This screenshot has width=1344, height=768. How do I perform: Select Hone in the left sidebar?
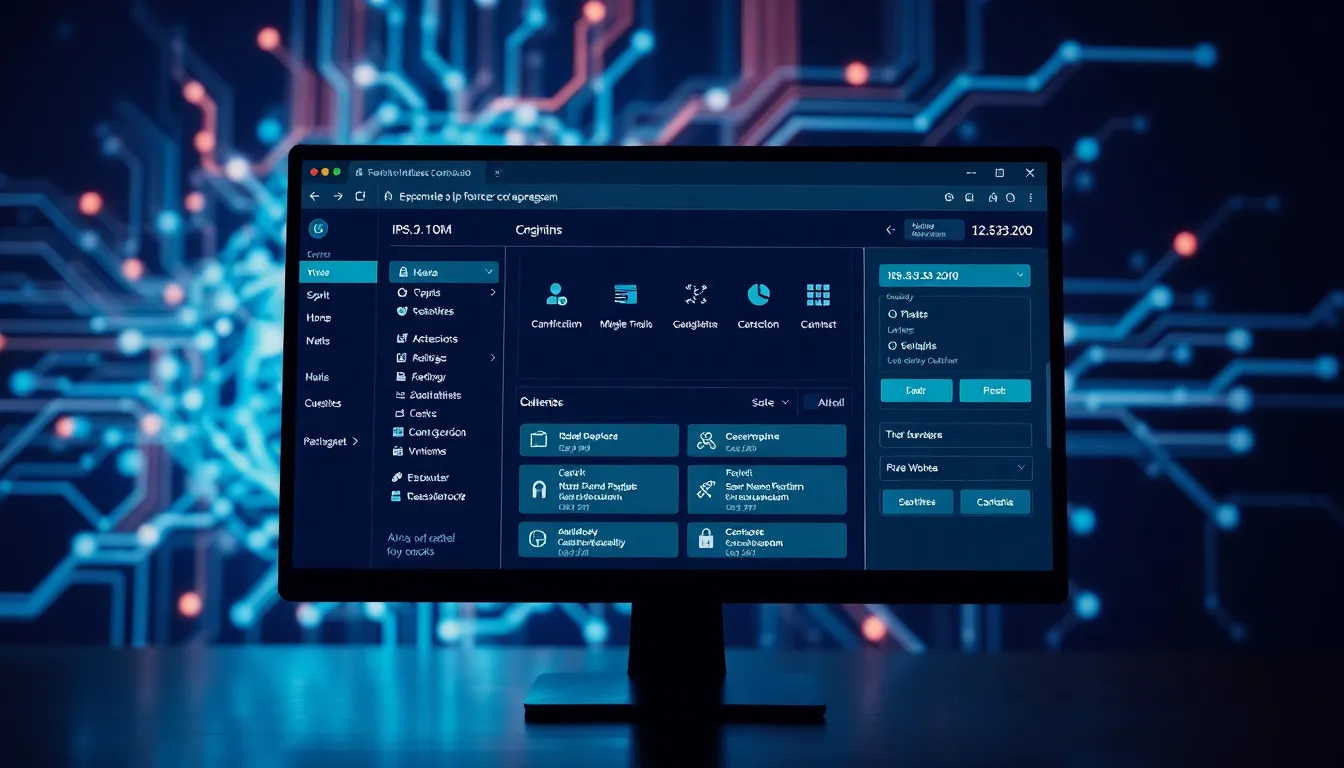[x=318, y=318]
